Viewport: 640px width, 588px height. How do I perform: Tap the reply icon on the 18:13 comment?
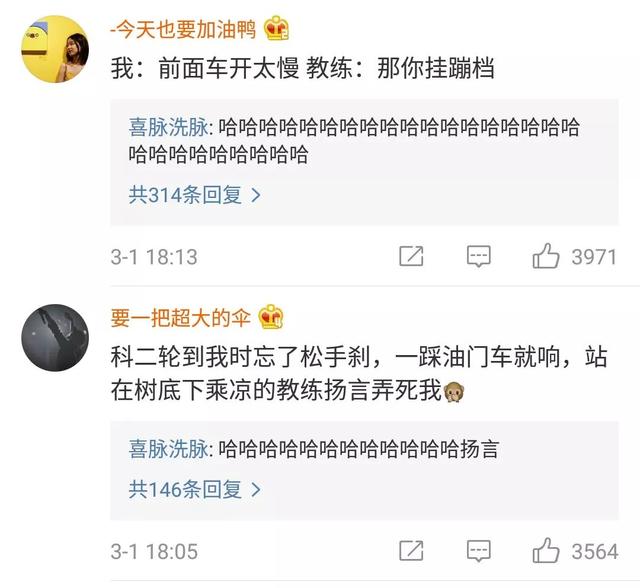click(x=479, y=257)
